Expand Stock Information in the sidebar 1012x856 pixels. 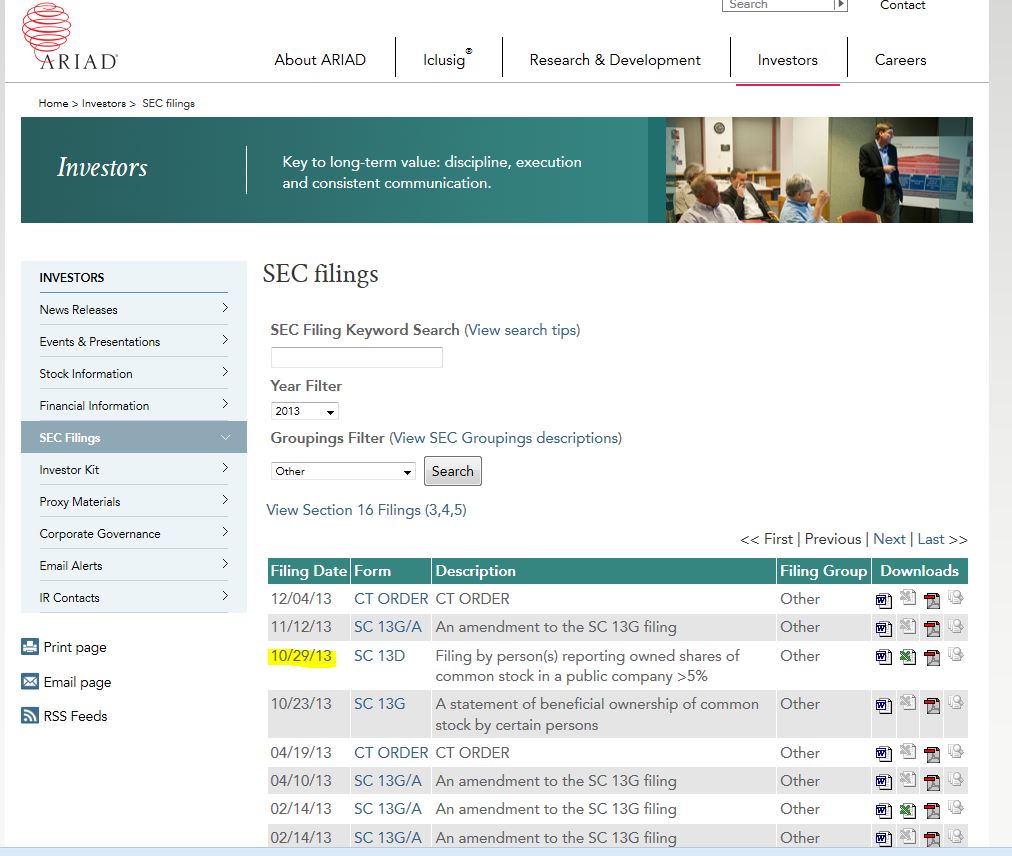pyautogui.click(x=225, y=373)
